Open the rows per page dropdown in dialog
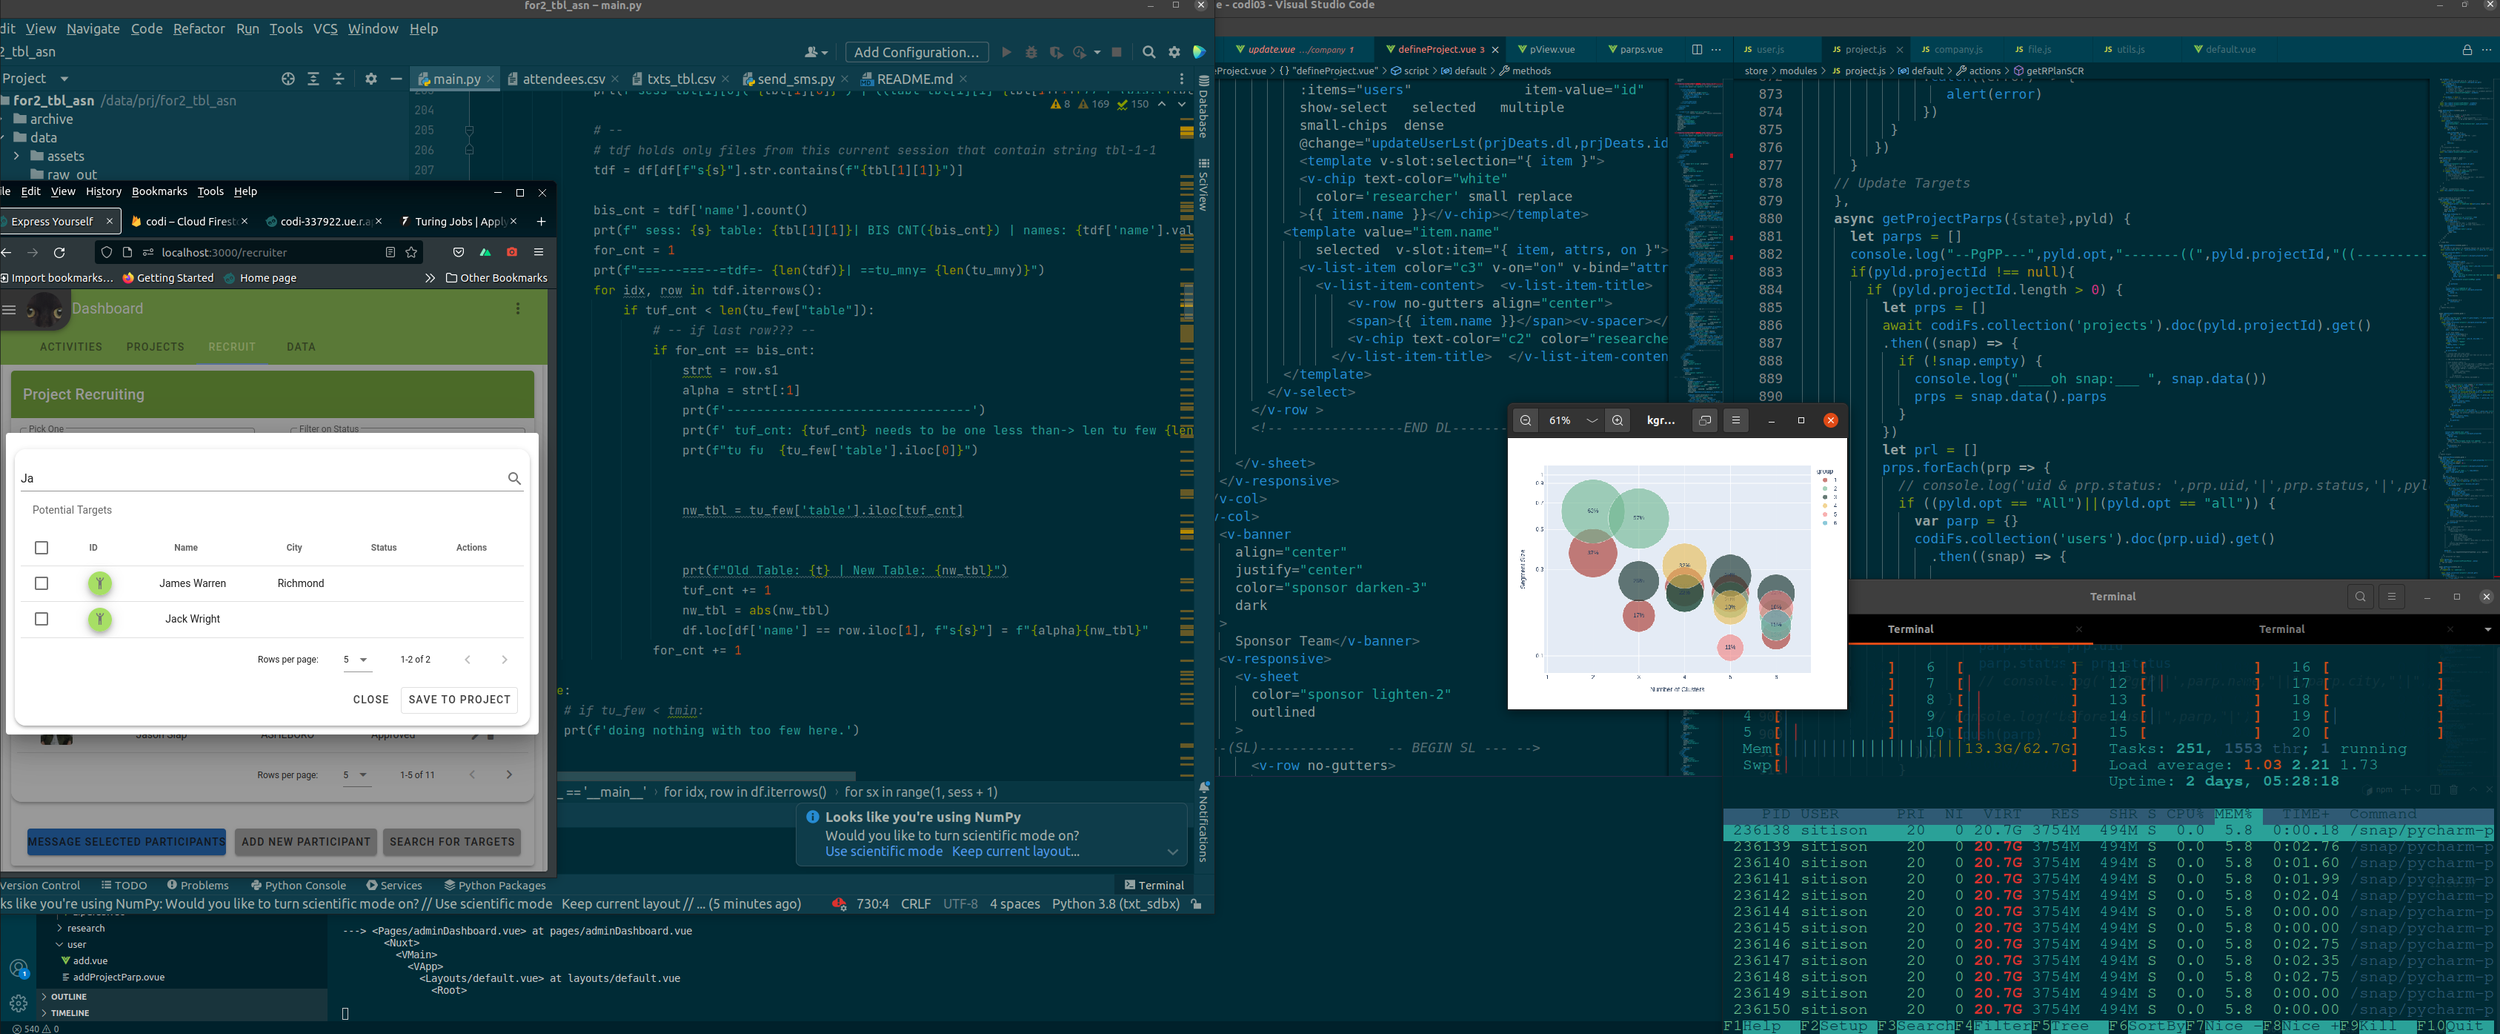 tap(356, 660)
